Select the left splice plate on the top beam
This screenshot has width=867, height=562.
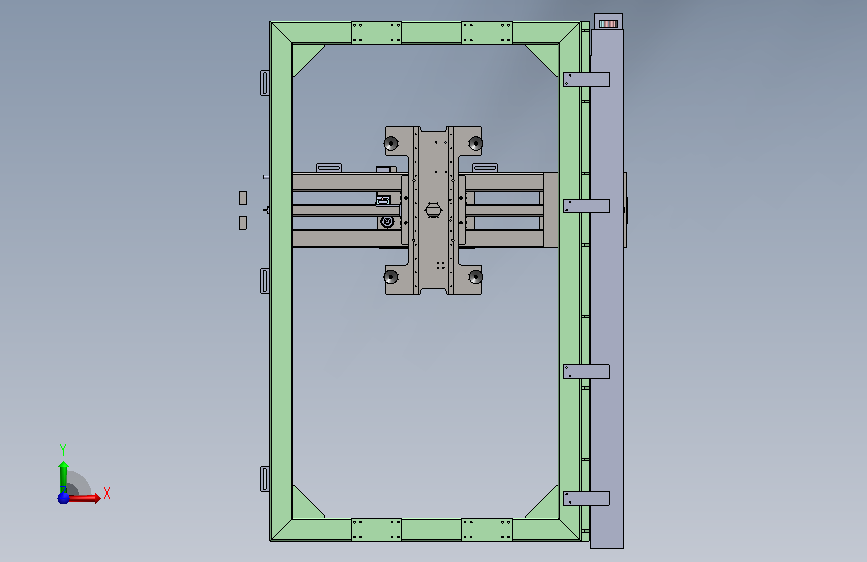click(377, 33)
